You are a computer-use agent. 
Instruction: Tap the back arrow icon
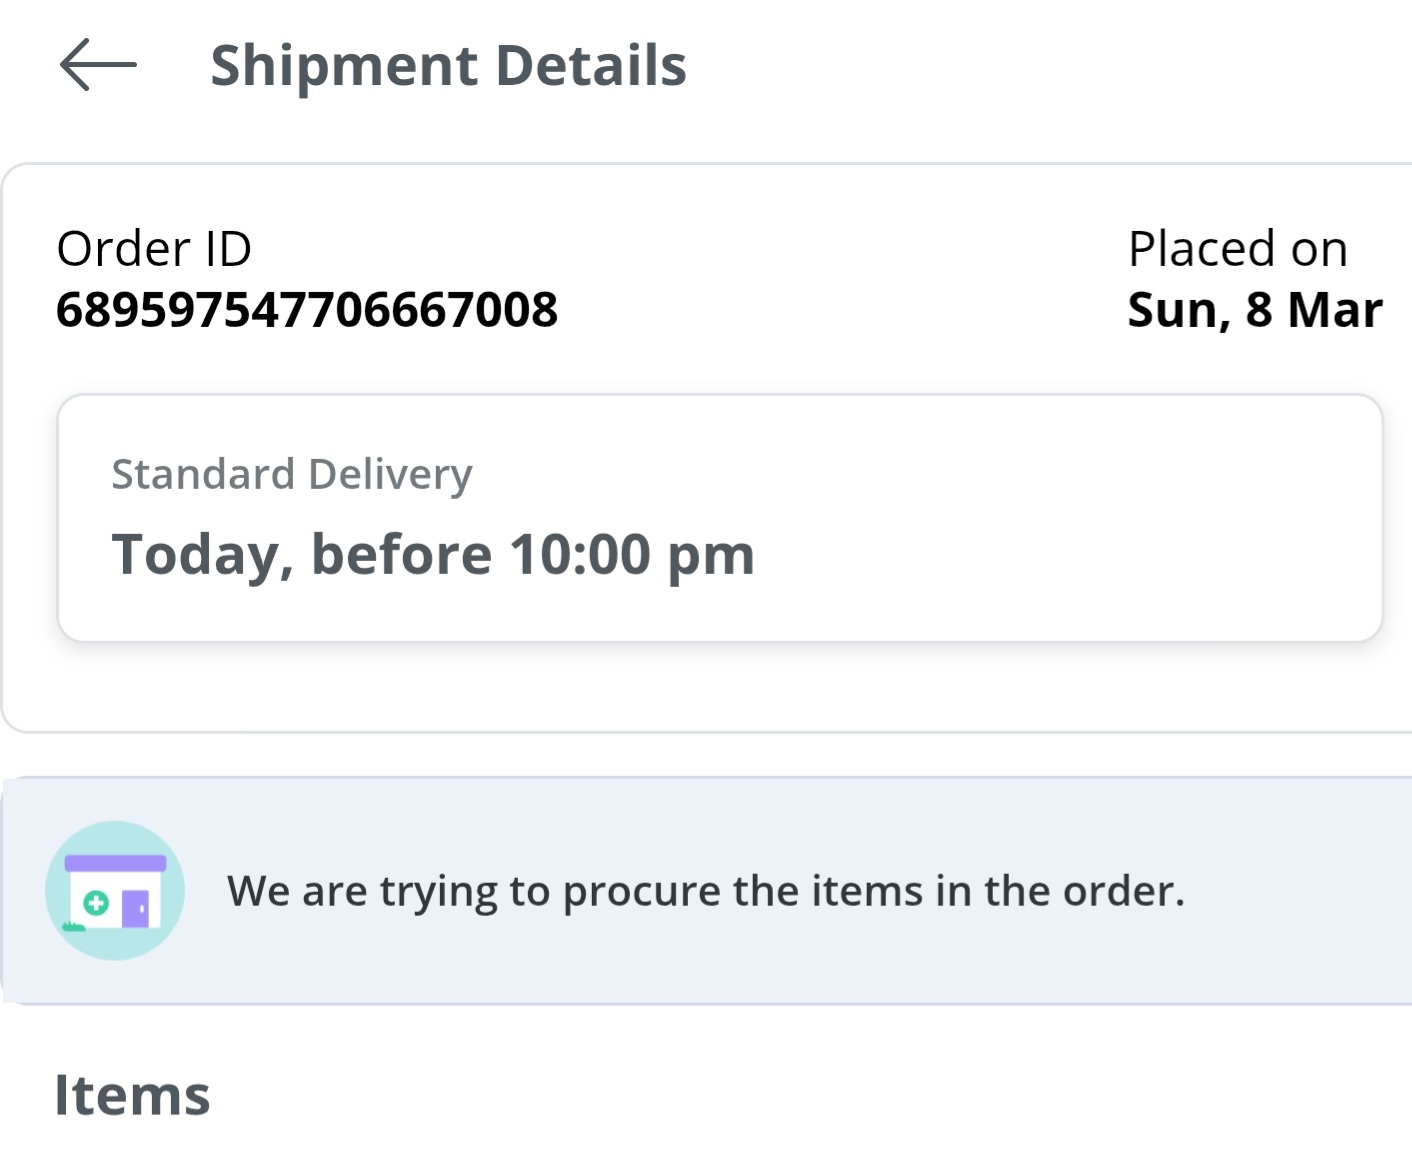[98, 65]
